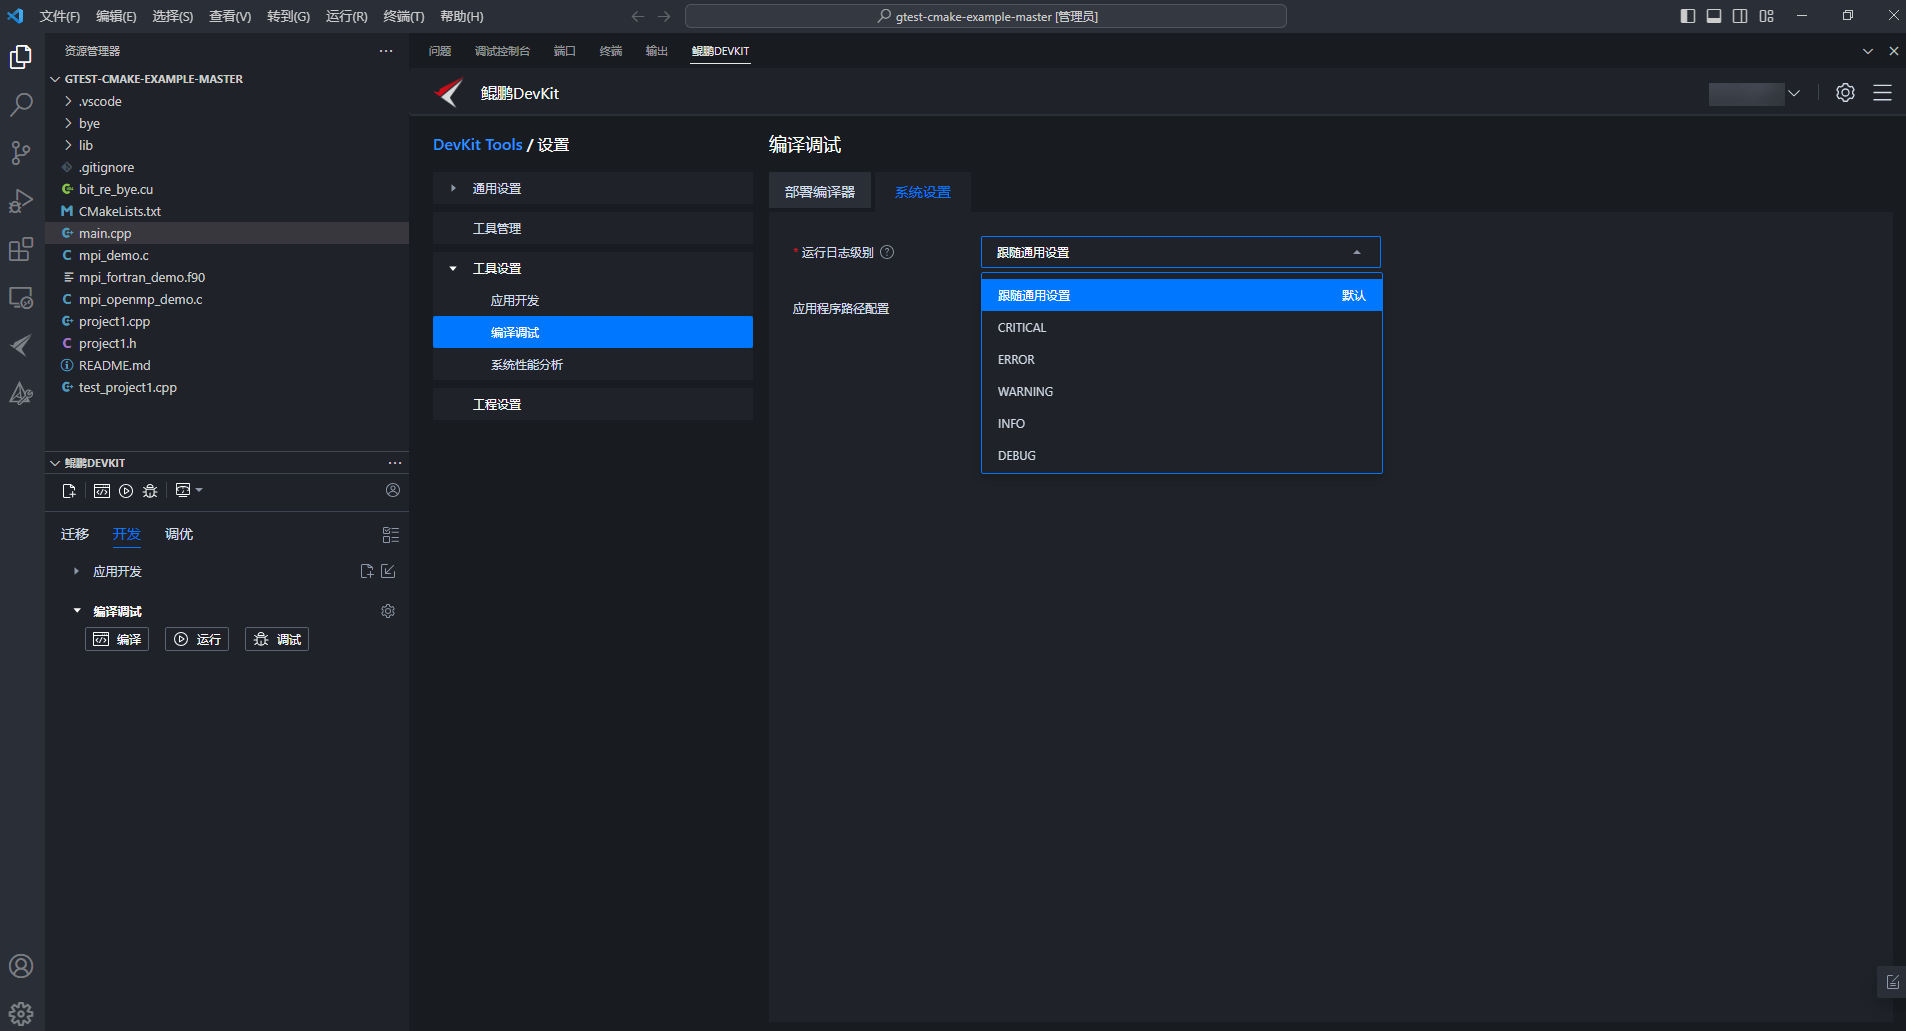The image size is (1906, 1031).
Task: Click the help icon next to 运行日志级别
Action: click(887, 252)
